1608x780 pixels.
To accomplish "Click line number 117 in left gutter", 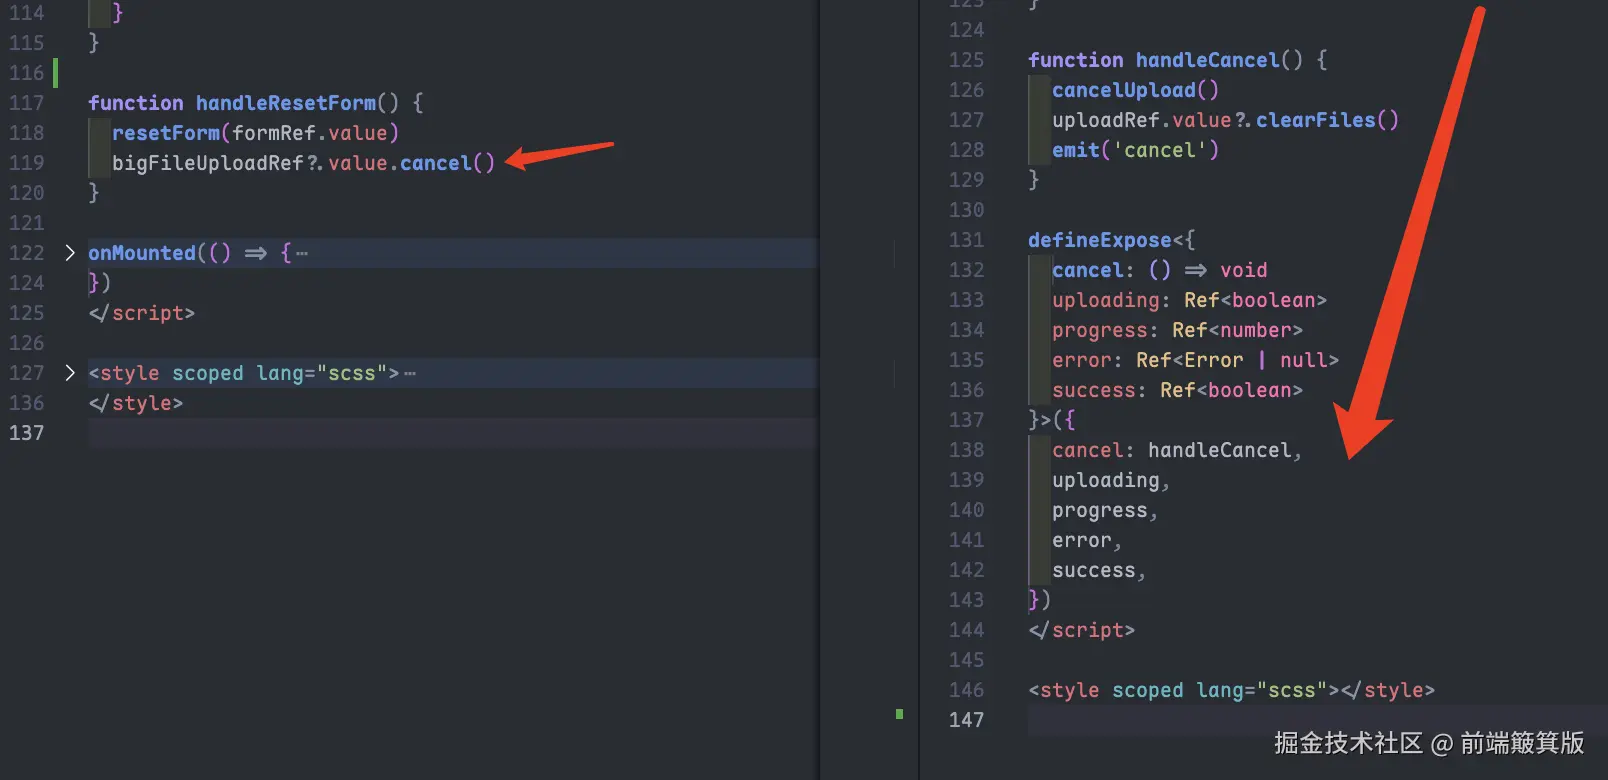I will tap(27, 103).
